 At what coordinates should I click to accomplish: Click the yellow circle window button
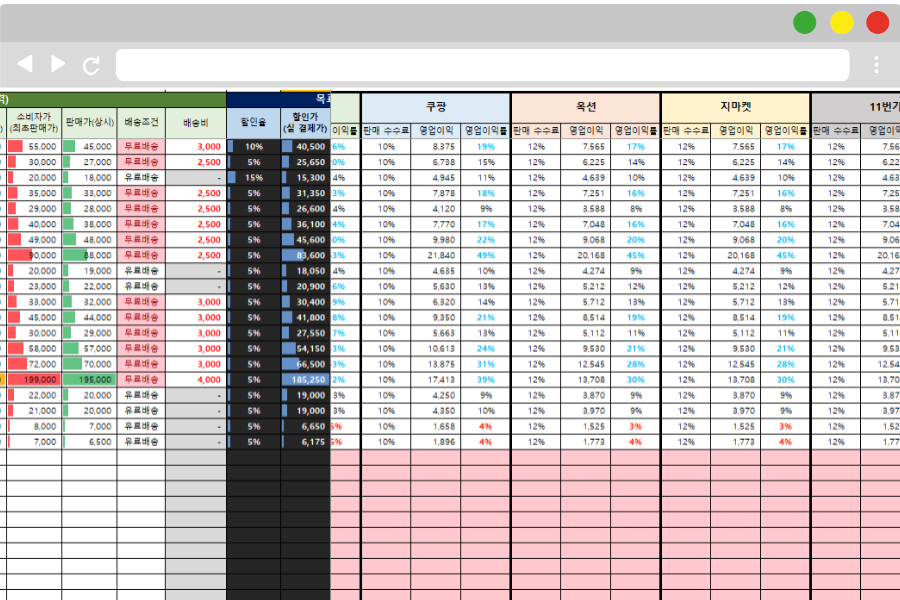click(841, 22)
